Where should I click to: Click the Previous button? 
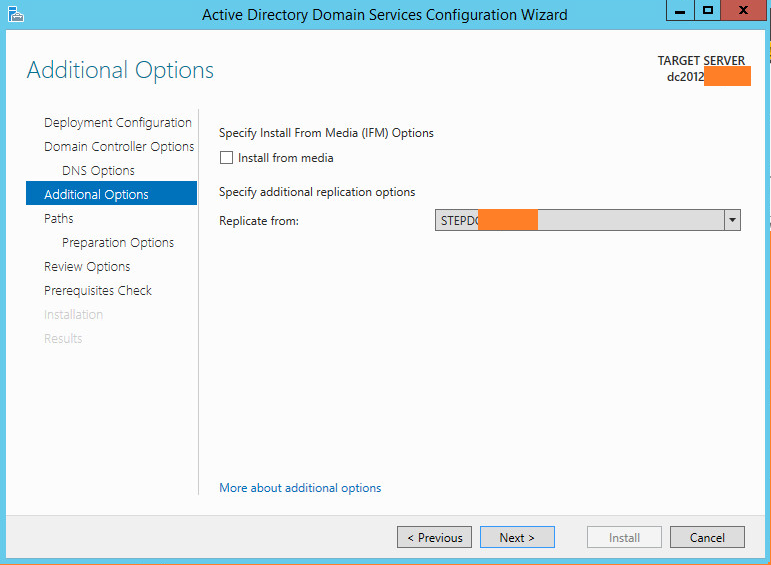tap(435, 538)
